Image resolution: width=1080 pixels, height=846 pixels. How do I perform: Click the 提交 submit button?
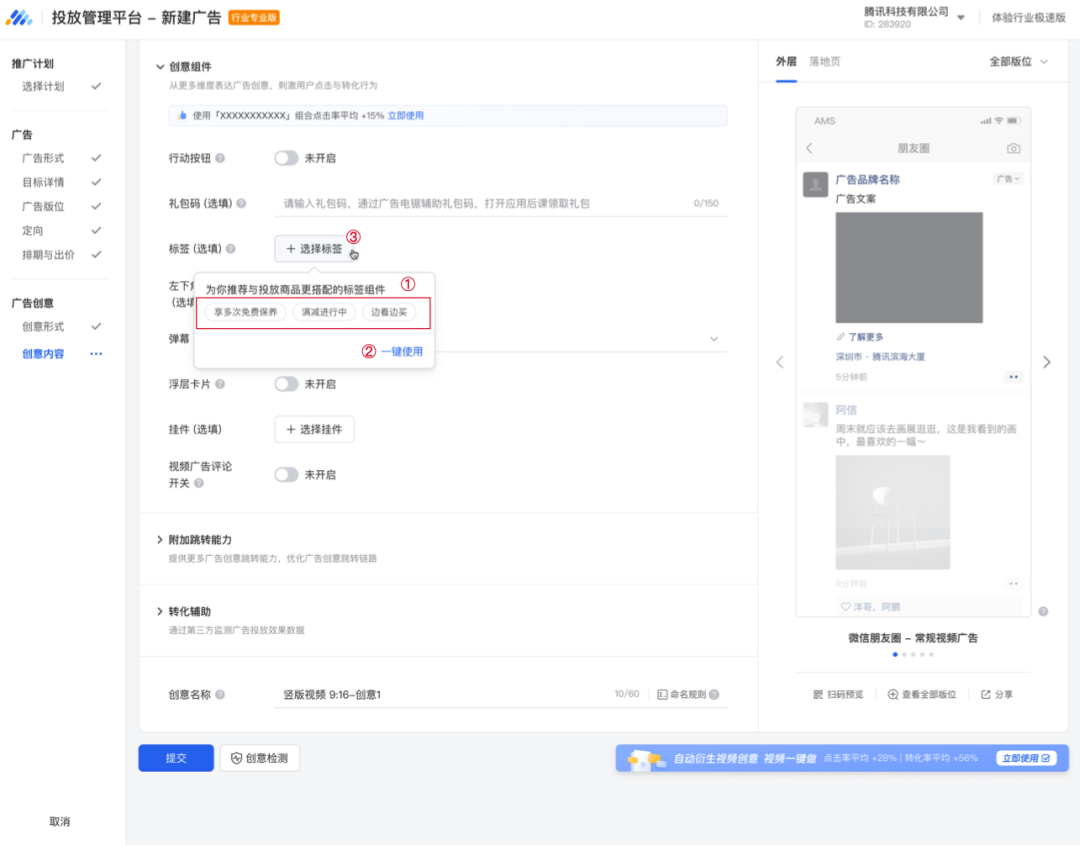[x=176, y=759]
